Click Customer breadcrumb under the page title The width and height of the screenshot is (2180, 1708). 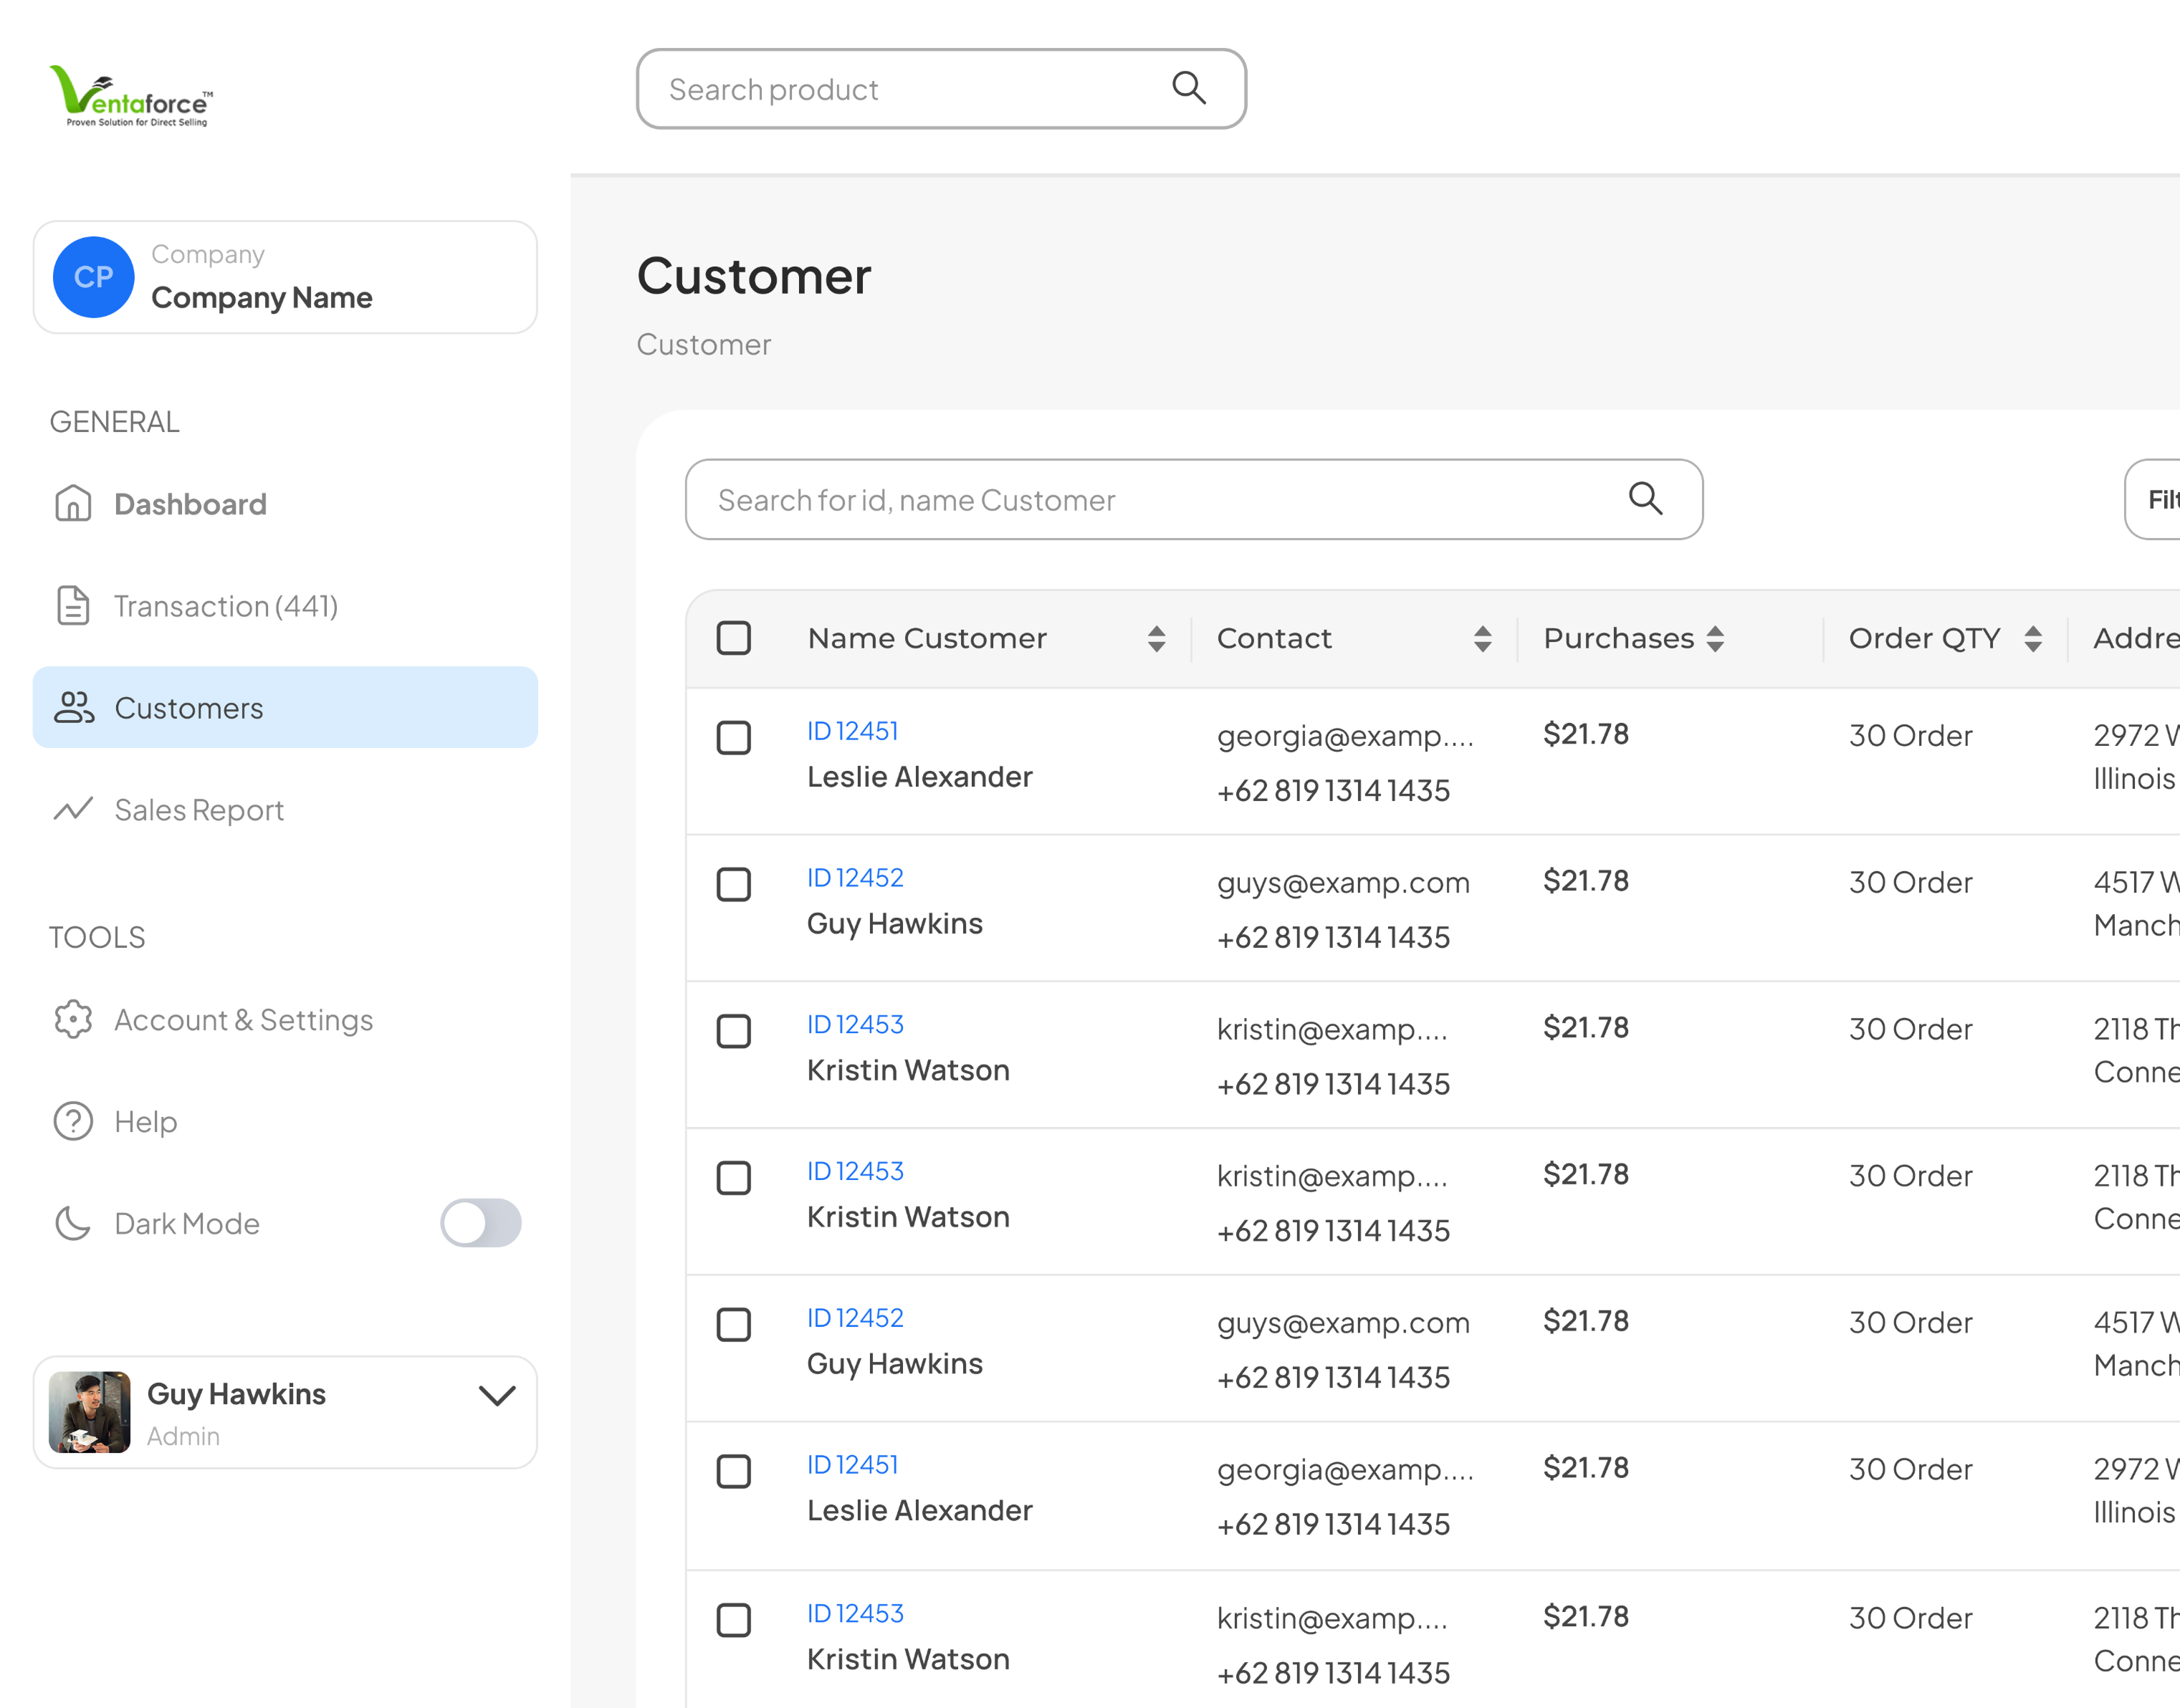pyautogui.click(x=704, y=344)
